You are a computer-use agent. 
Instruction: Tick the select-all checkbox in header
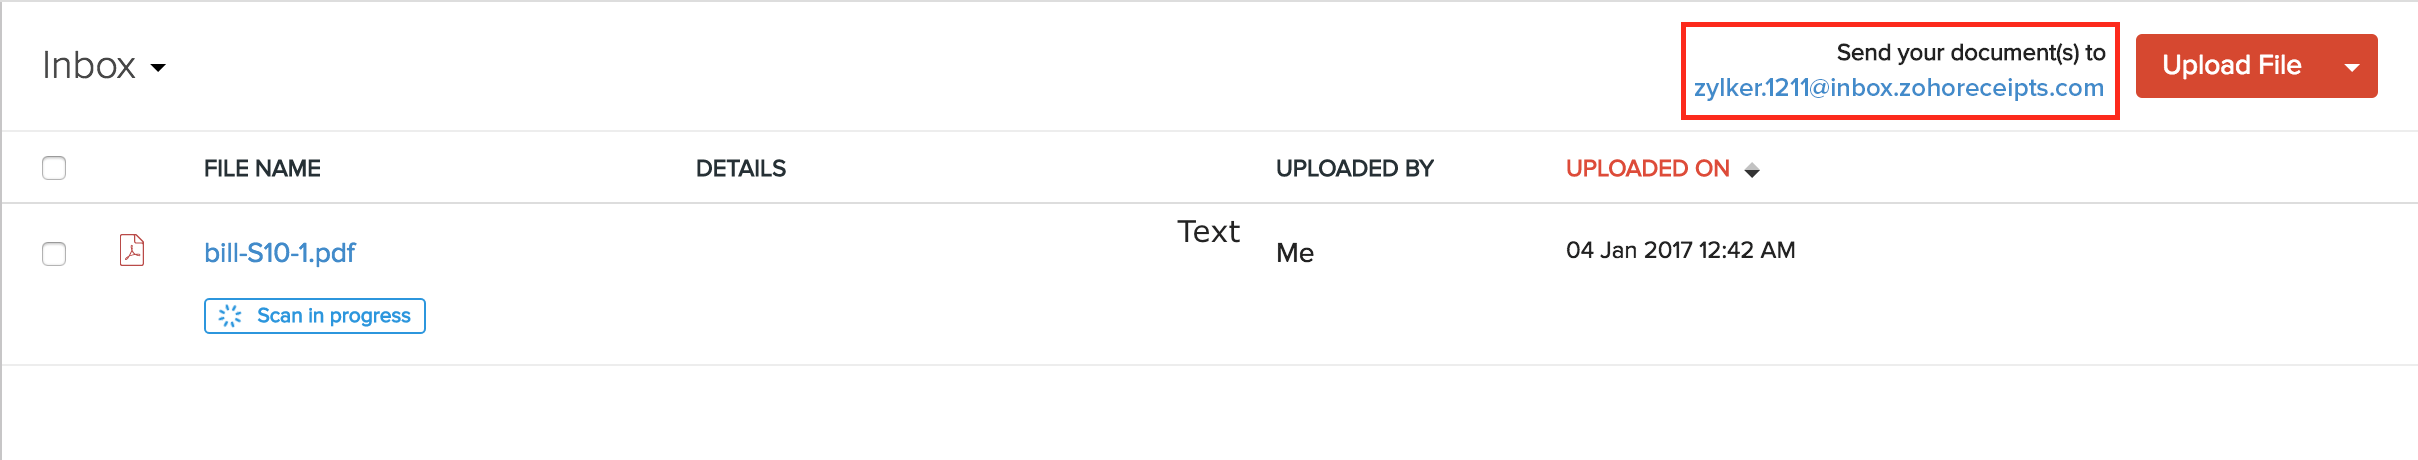[54, 168]
